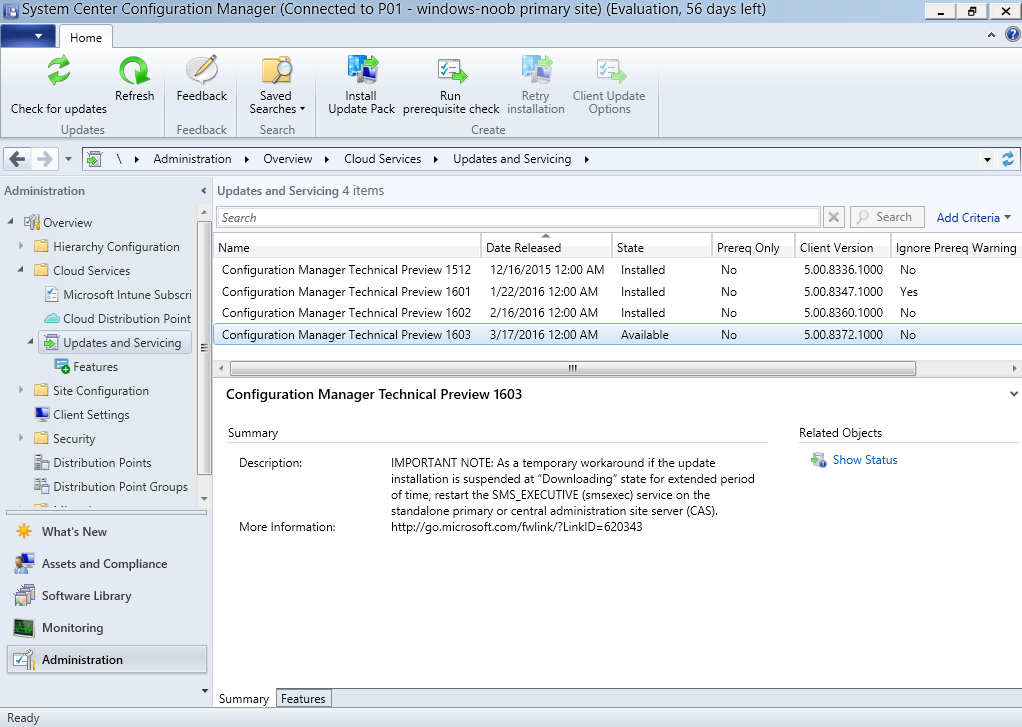Click the Show Status link
This screenshot has height=727, width=1022.
[864, 460]
